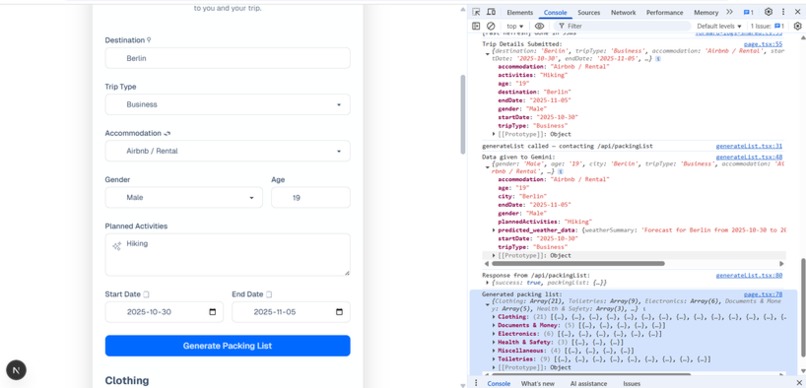Viewport: 806px width, 388px height.
Task: Click the Planned Activities text area
Action: [228, 255]
